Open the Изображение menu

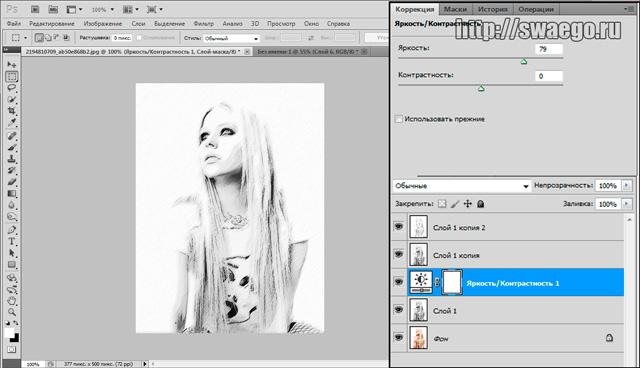pos(103,24)
